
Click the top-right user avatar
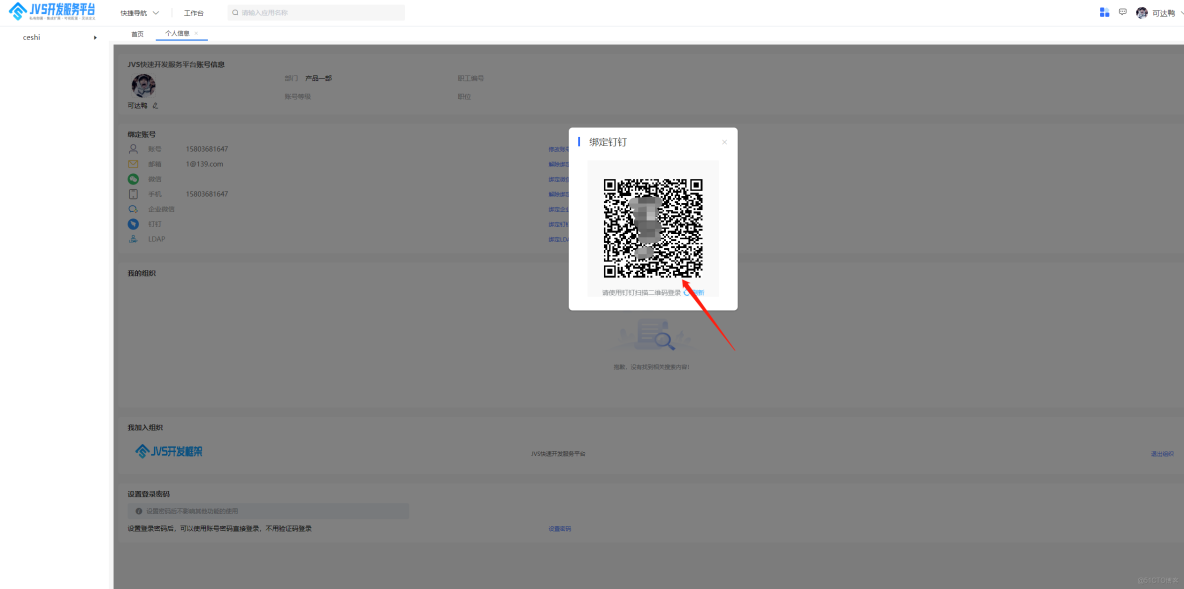1142,13
